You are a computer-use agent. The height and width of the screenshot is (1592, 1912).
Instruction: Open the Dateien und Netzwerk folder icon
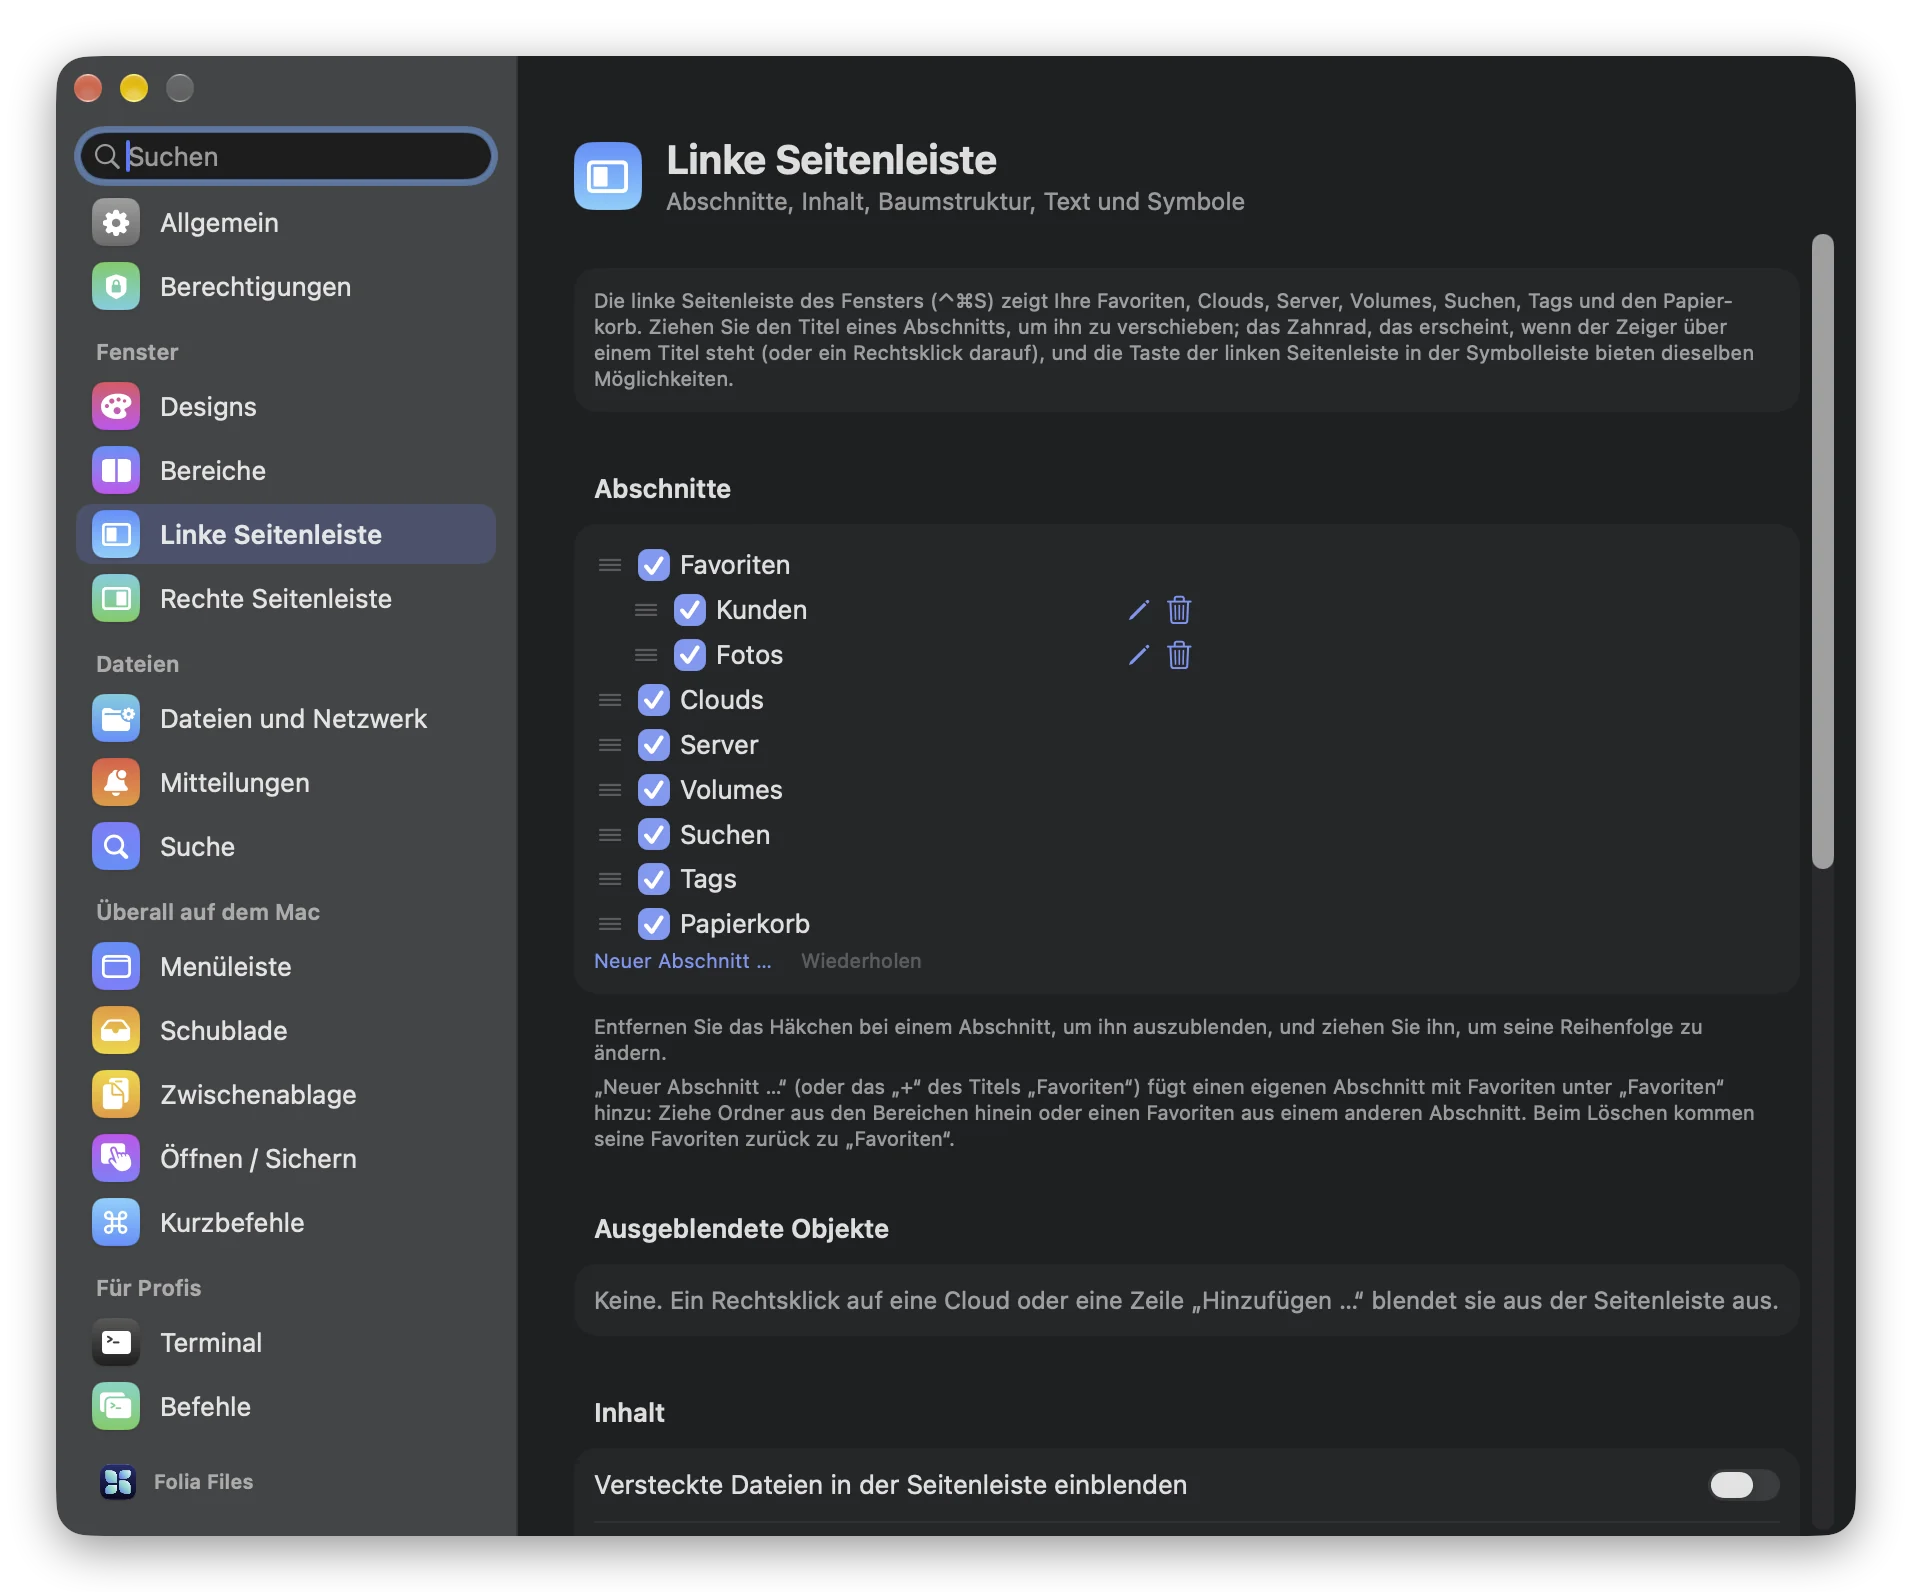click(x=116, y=719)
